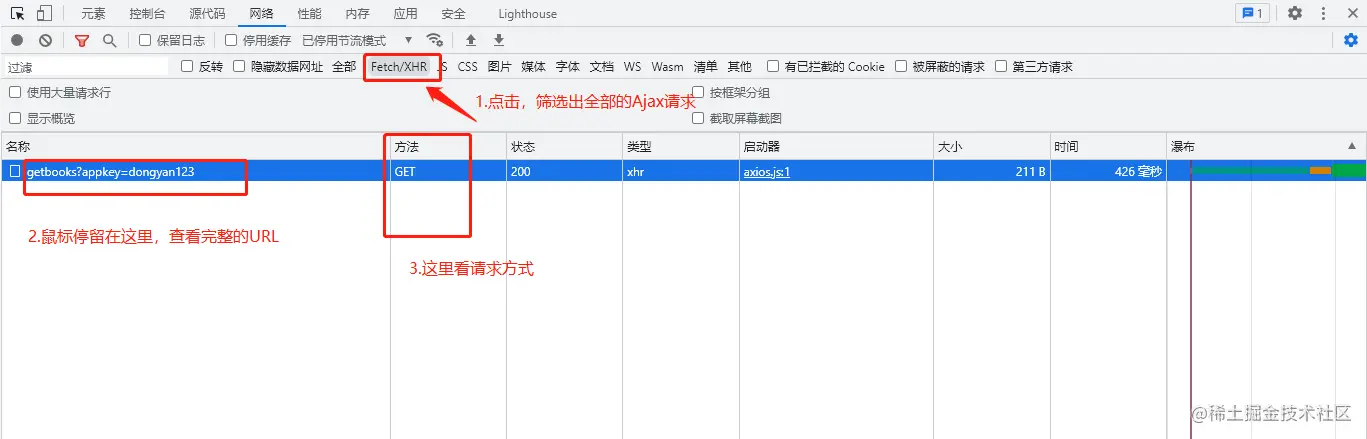The height and width of the screenshot is (439, 1367).
Task: Check the Invert (反转) checkbox
Action: click(187, 66)
